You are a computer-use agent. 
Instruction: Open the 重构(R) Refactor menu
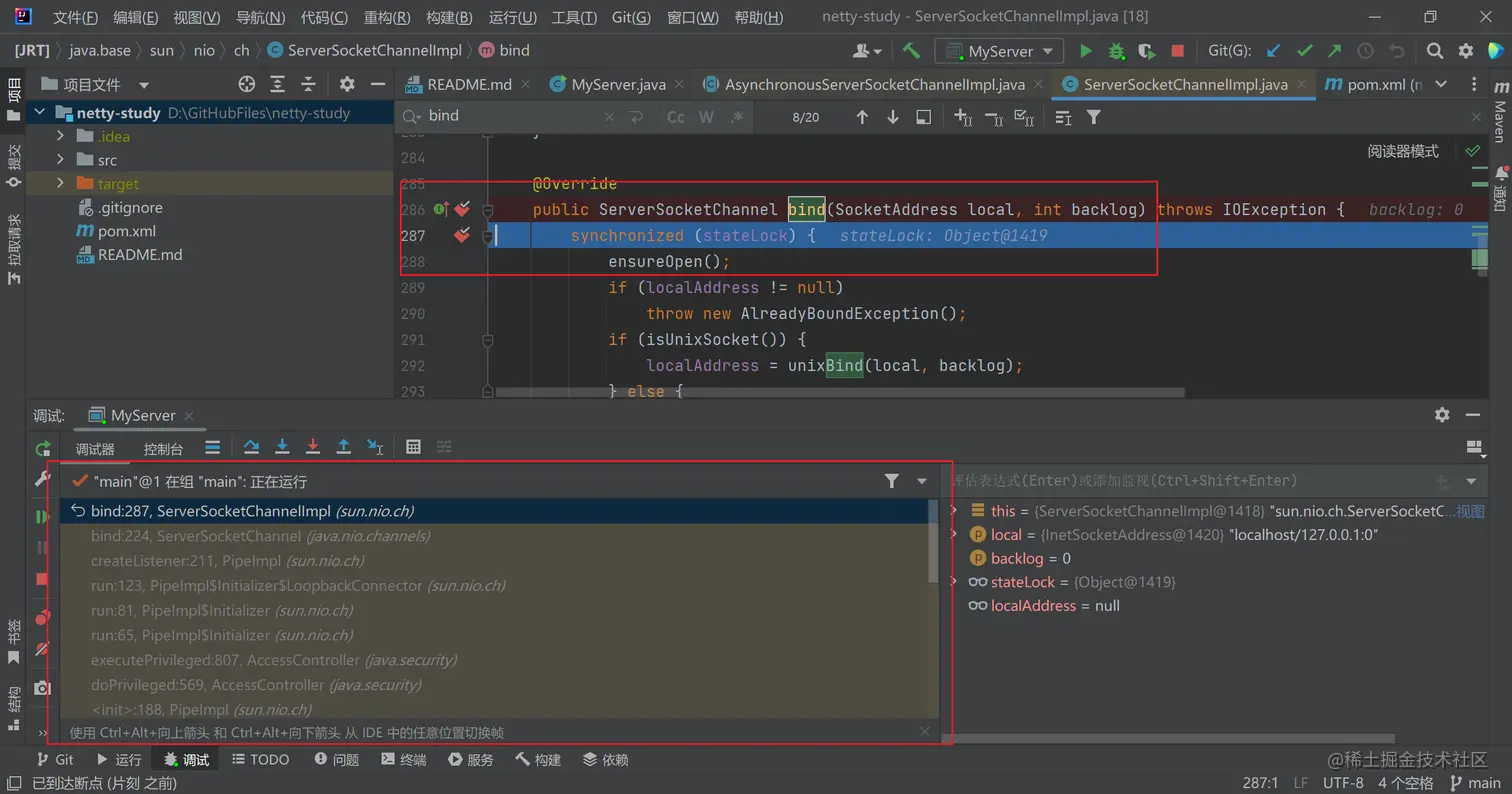[x=386, y=17]
